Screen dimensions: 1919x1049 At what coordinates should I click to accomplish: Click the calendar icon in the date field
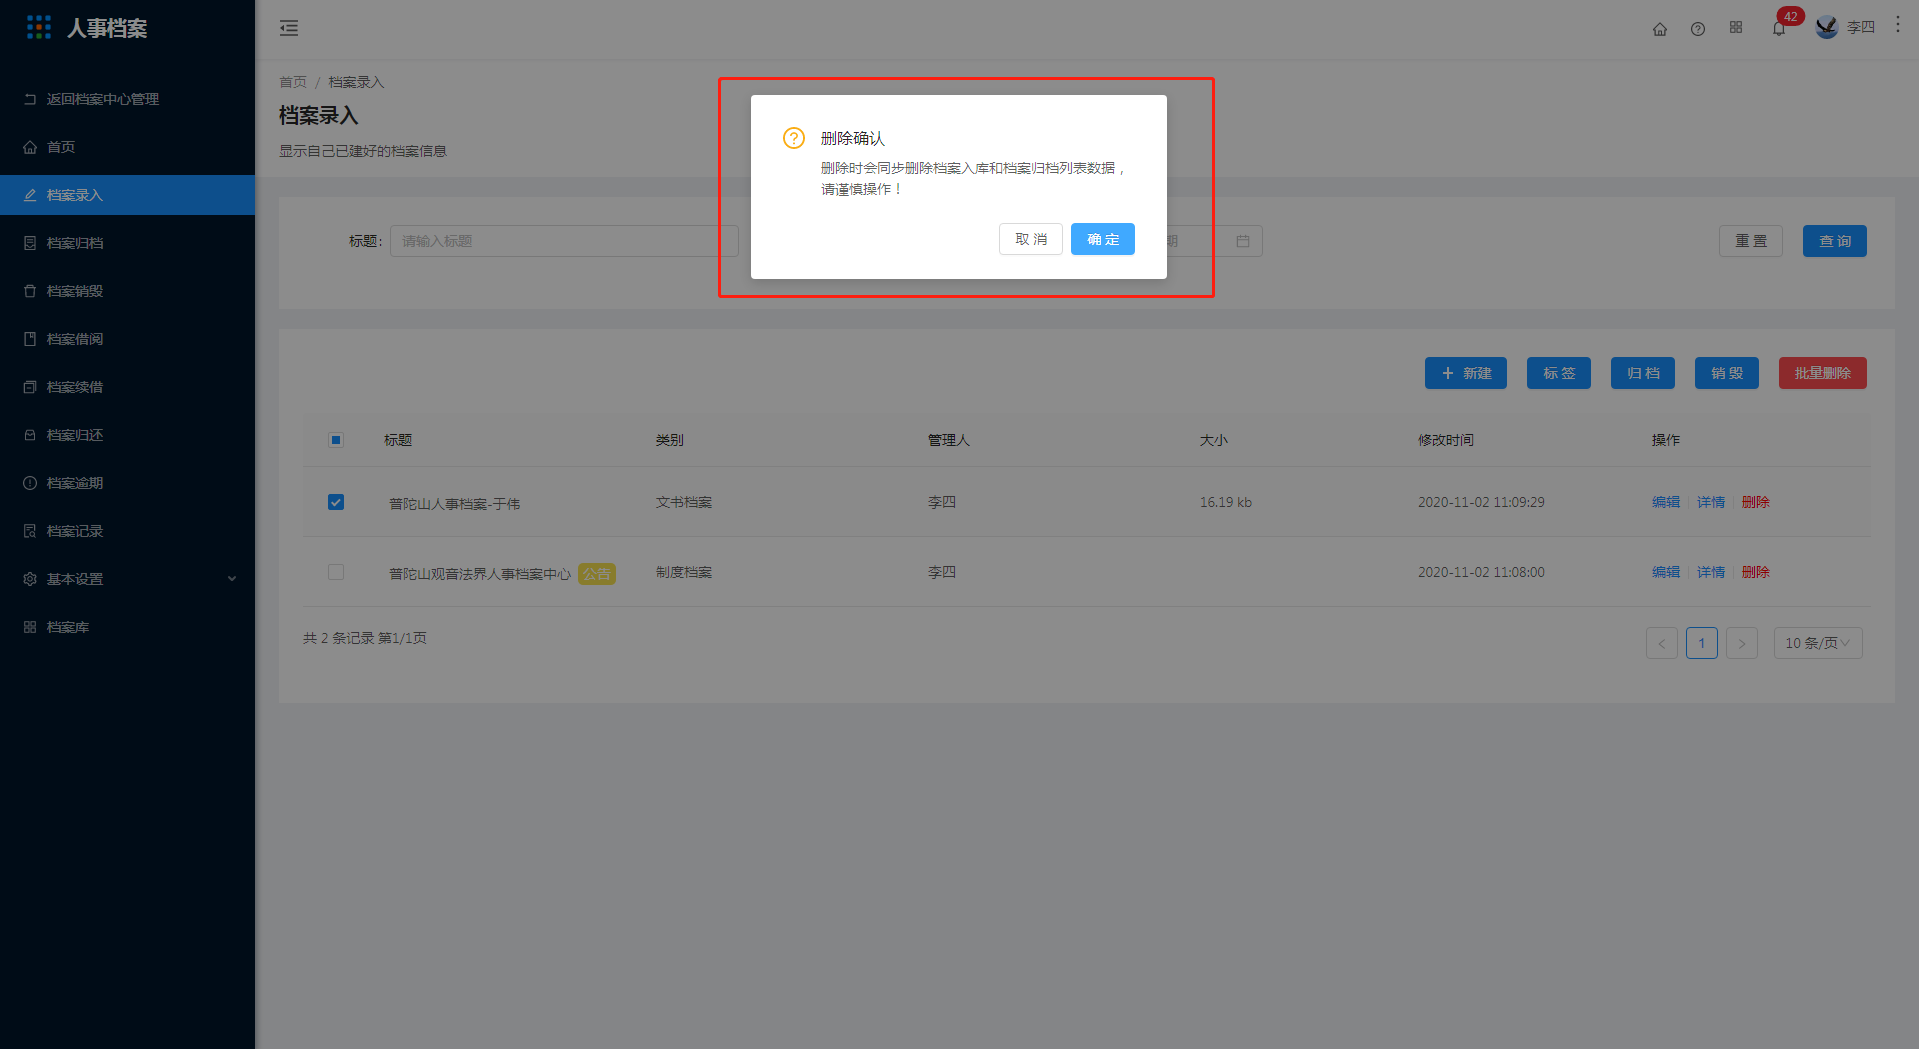(x=1243, y=241)
